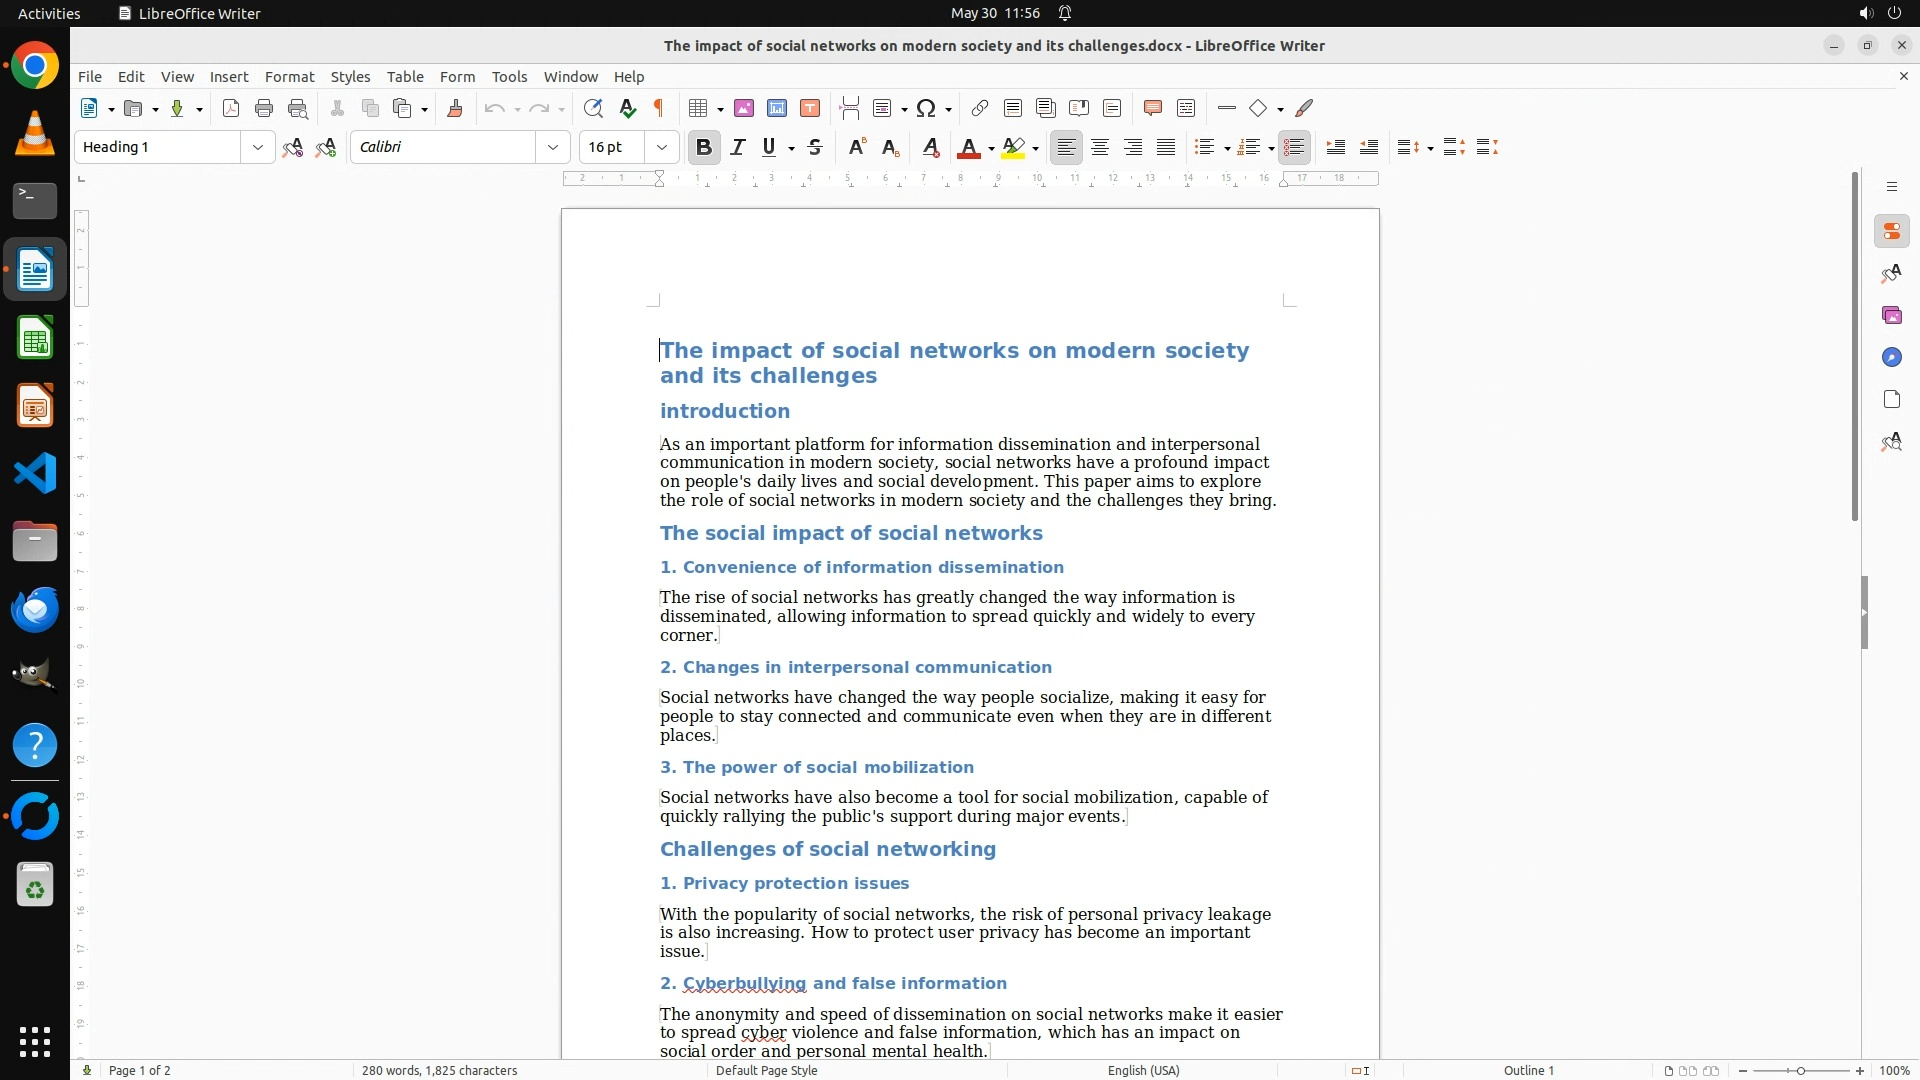Open the Format menu
This screenshot has width=1920, height=1080.
click(x=289, y=77)
